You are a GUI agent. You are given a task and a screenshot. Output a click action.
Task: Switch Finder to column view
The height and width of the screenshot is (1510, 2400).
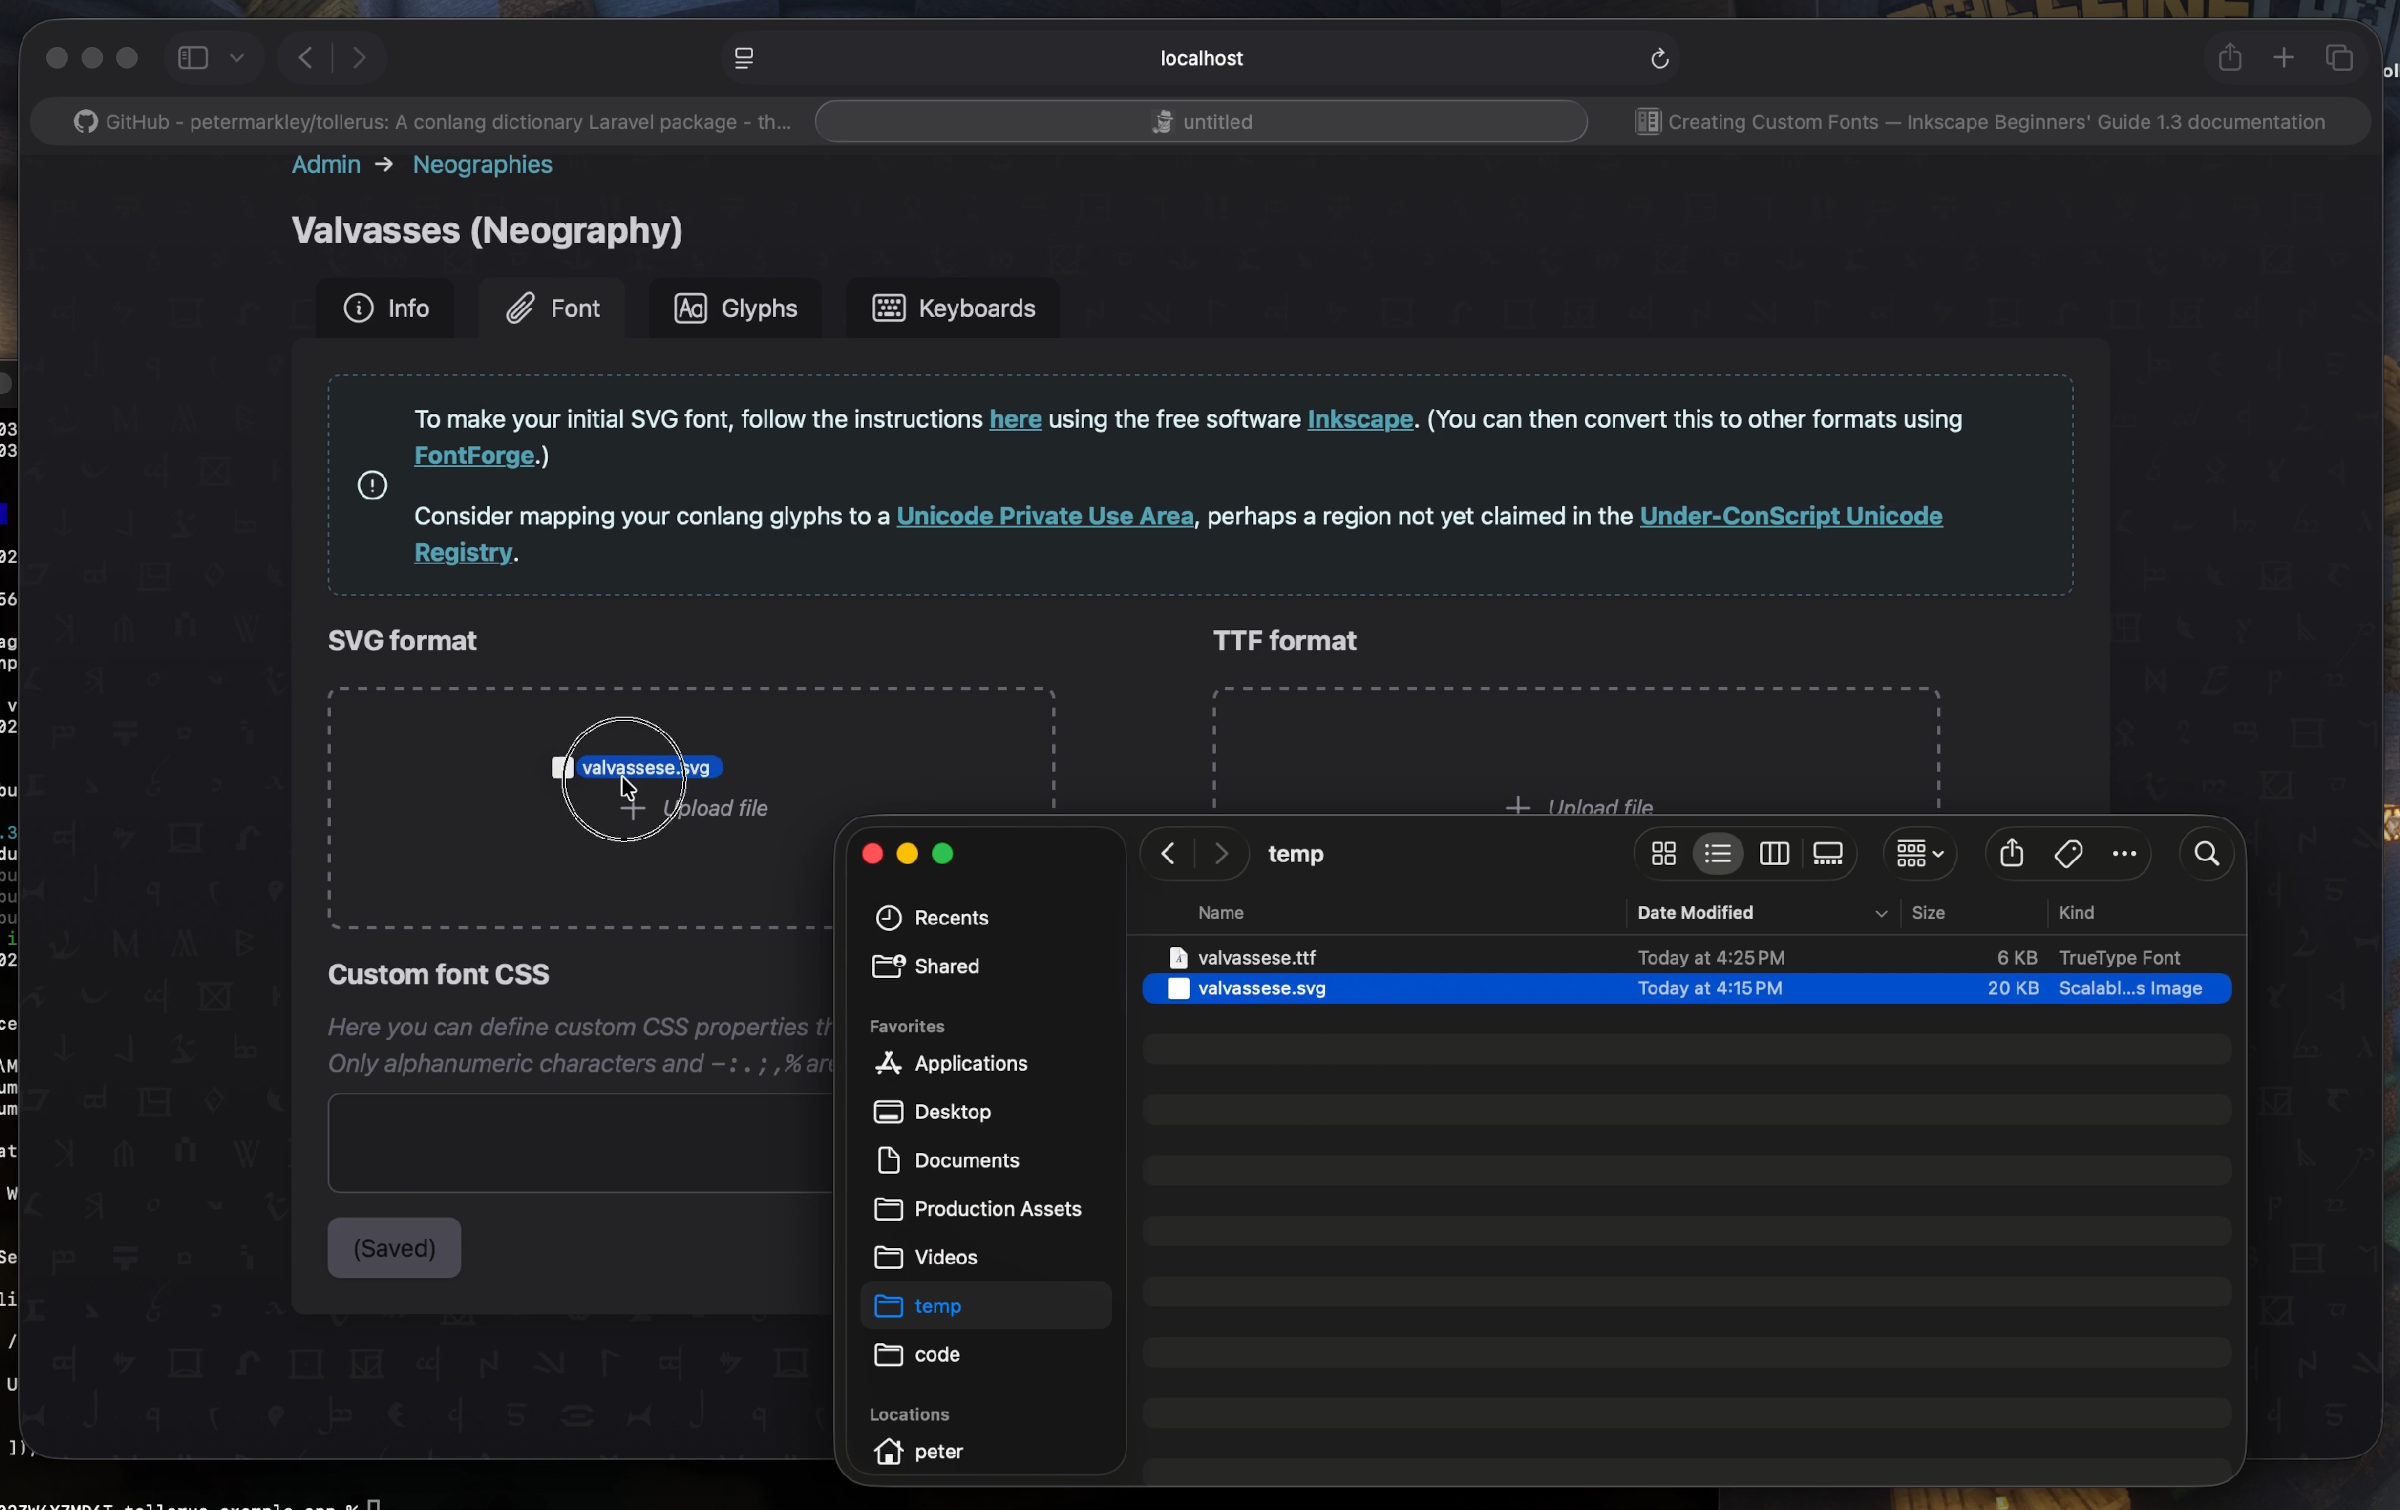click(1773, 853)
